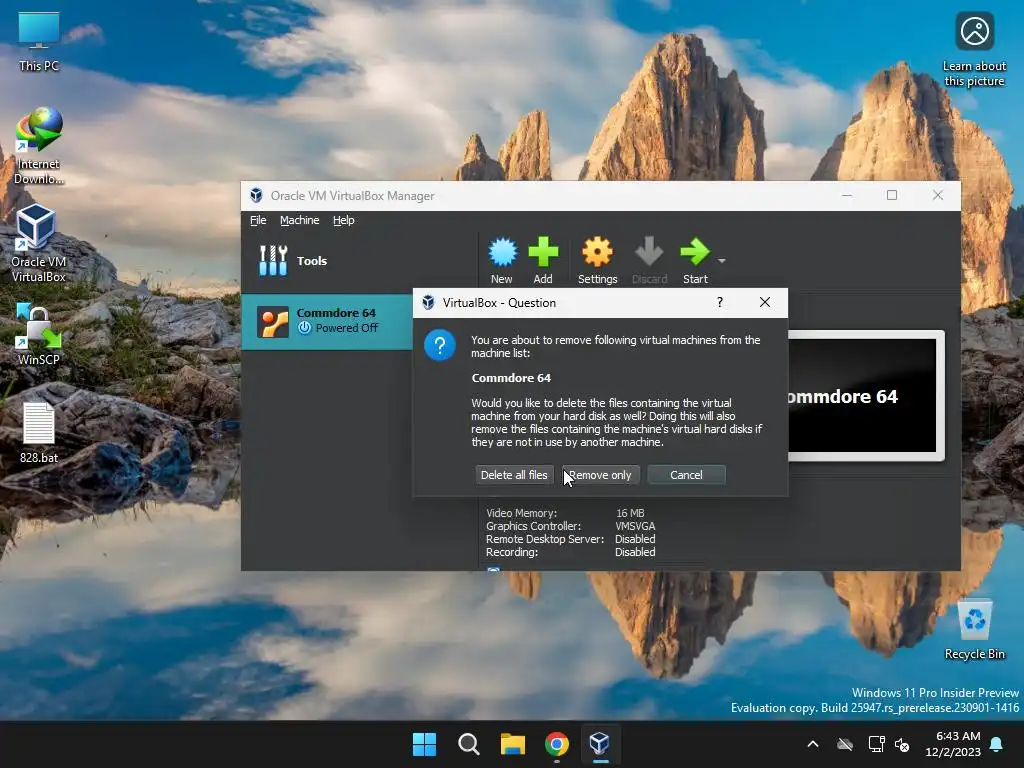
Task: Click the OneDrive cloud tray icon
Action: 845,744
